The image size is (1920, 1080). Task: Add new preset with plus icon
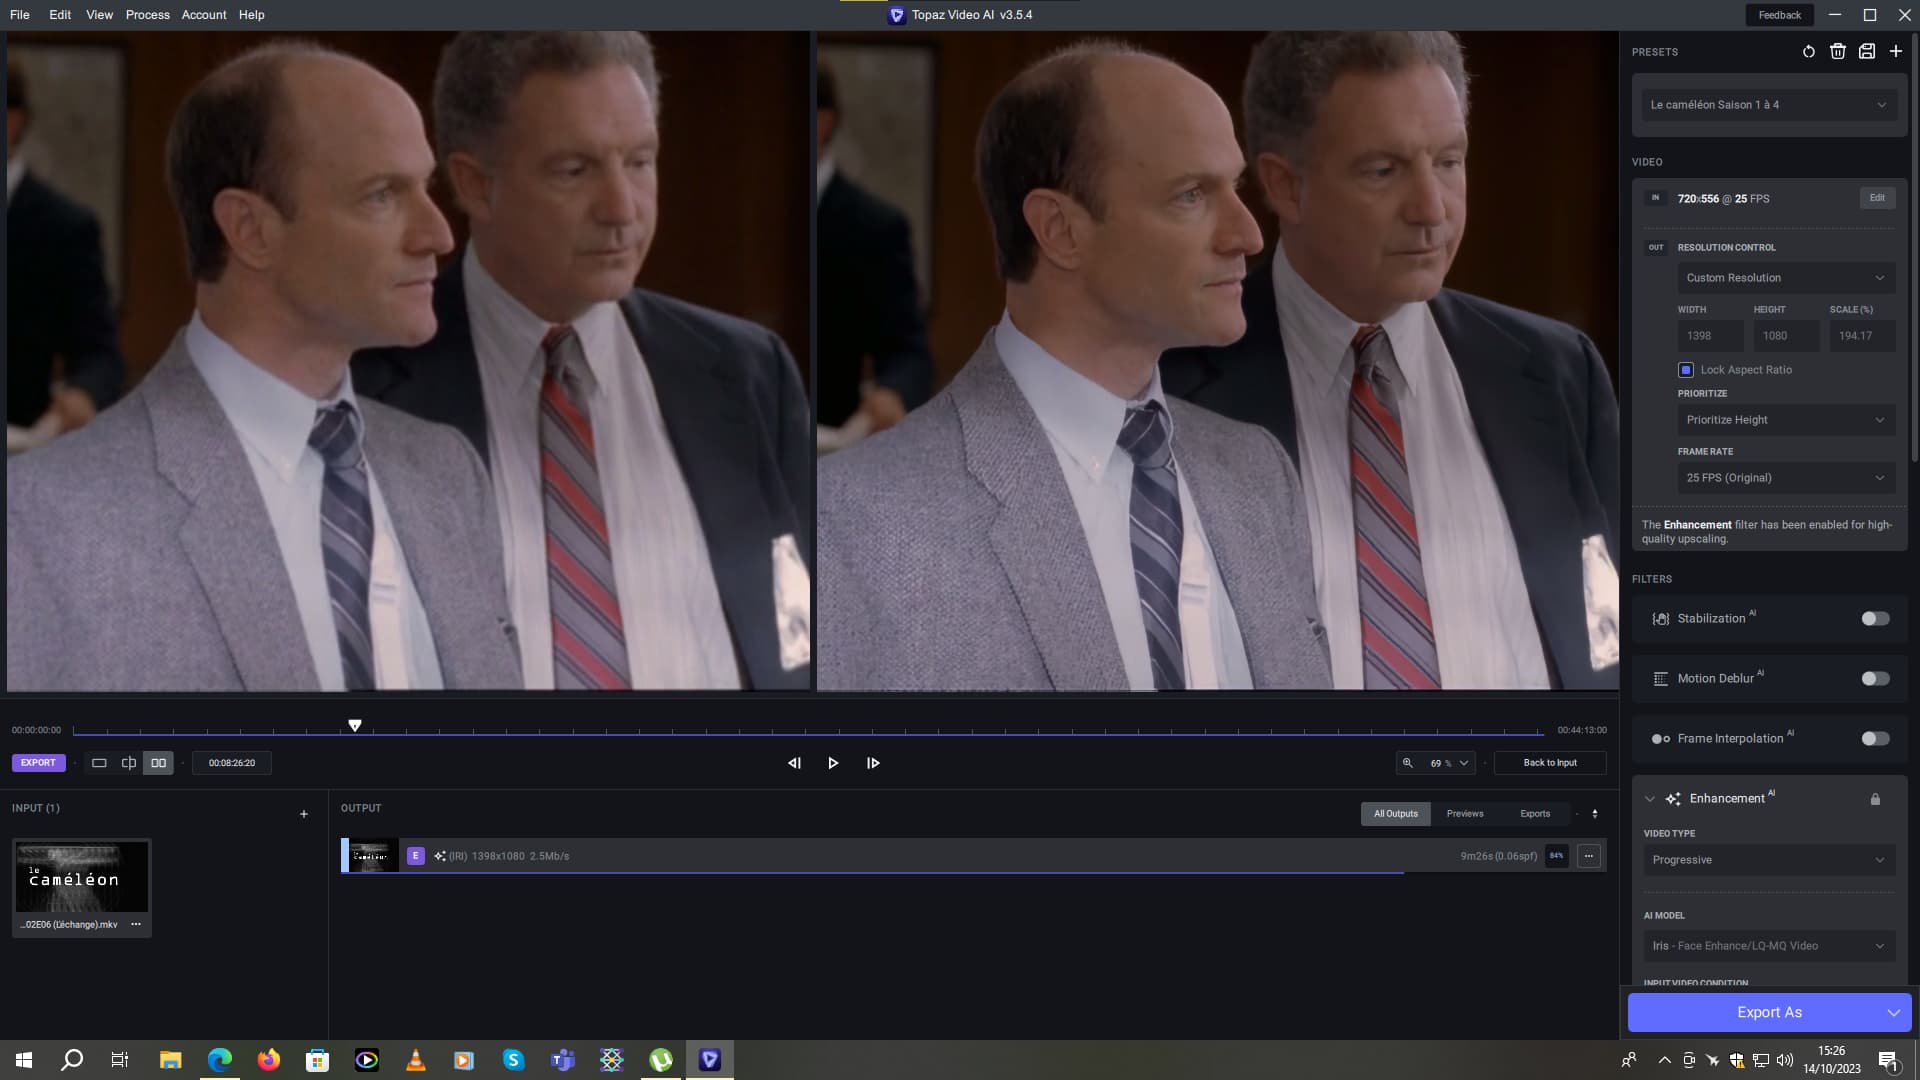click(x=1895, y=52)
